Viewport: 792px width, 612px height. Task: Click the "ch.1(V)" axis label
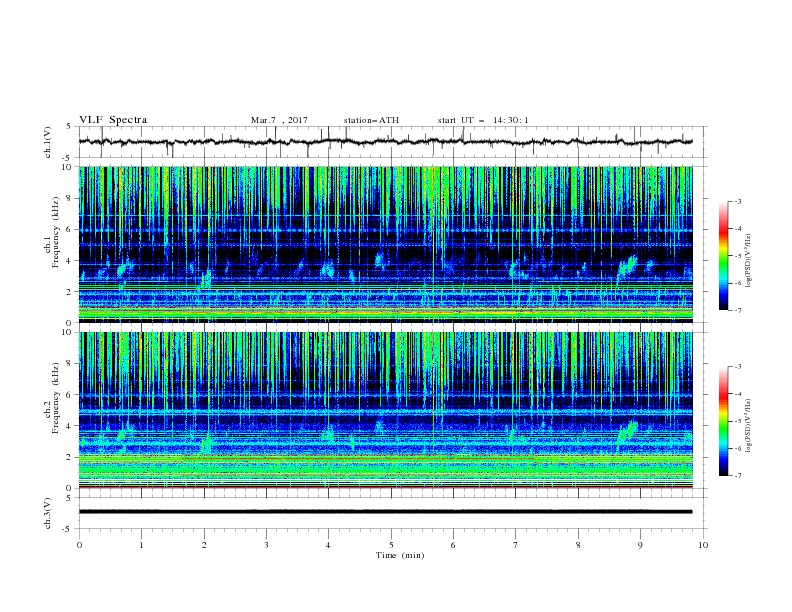48,142
